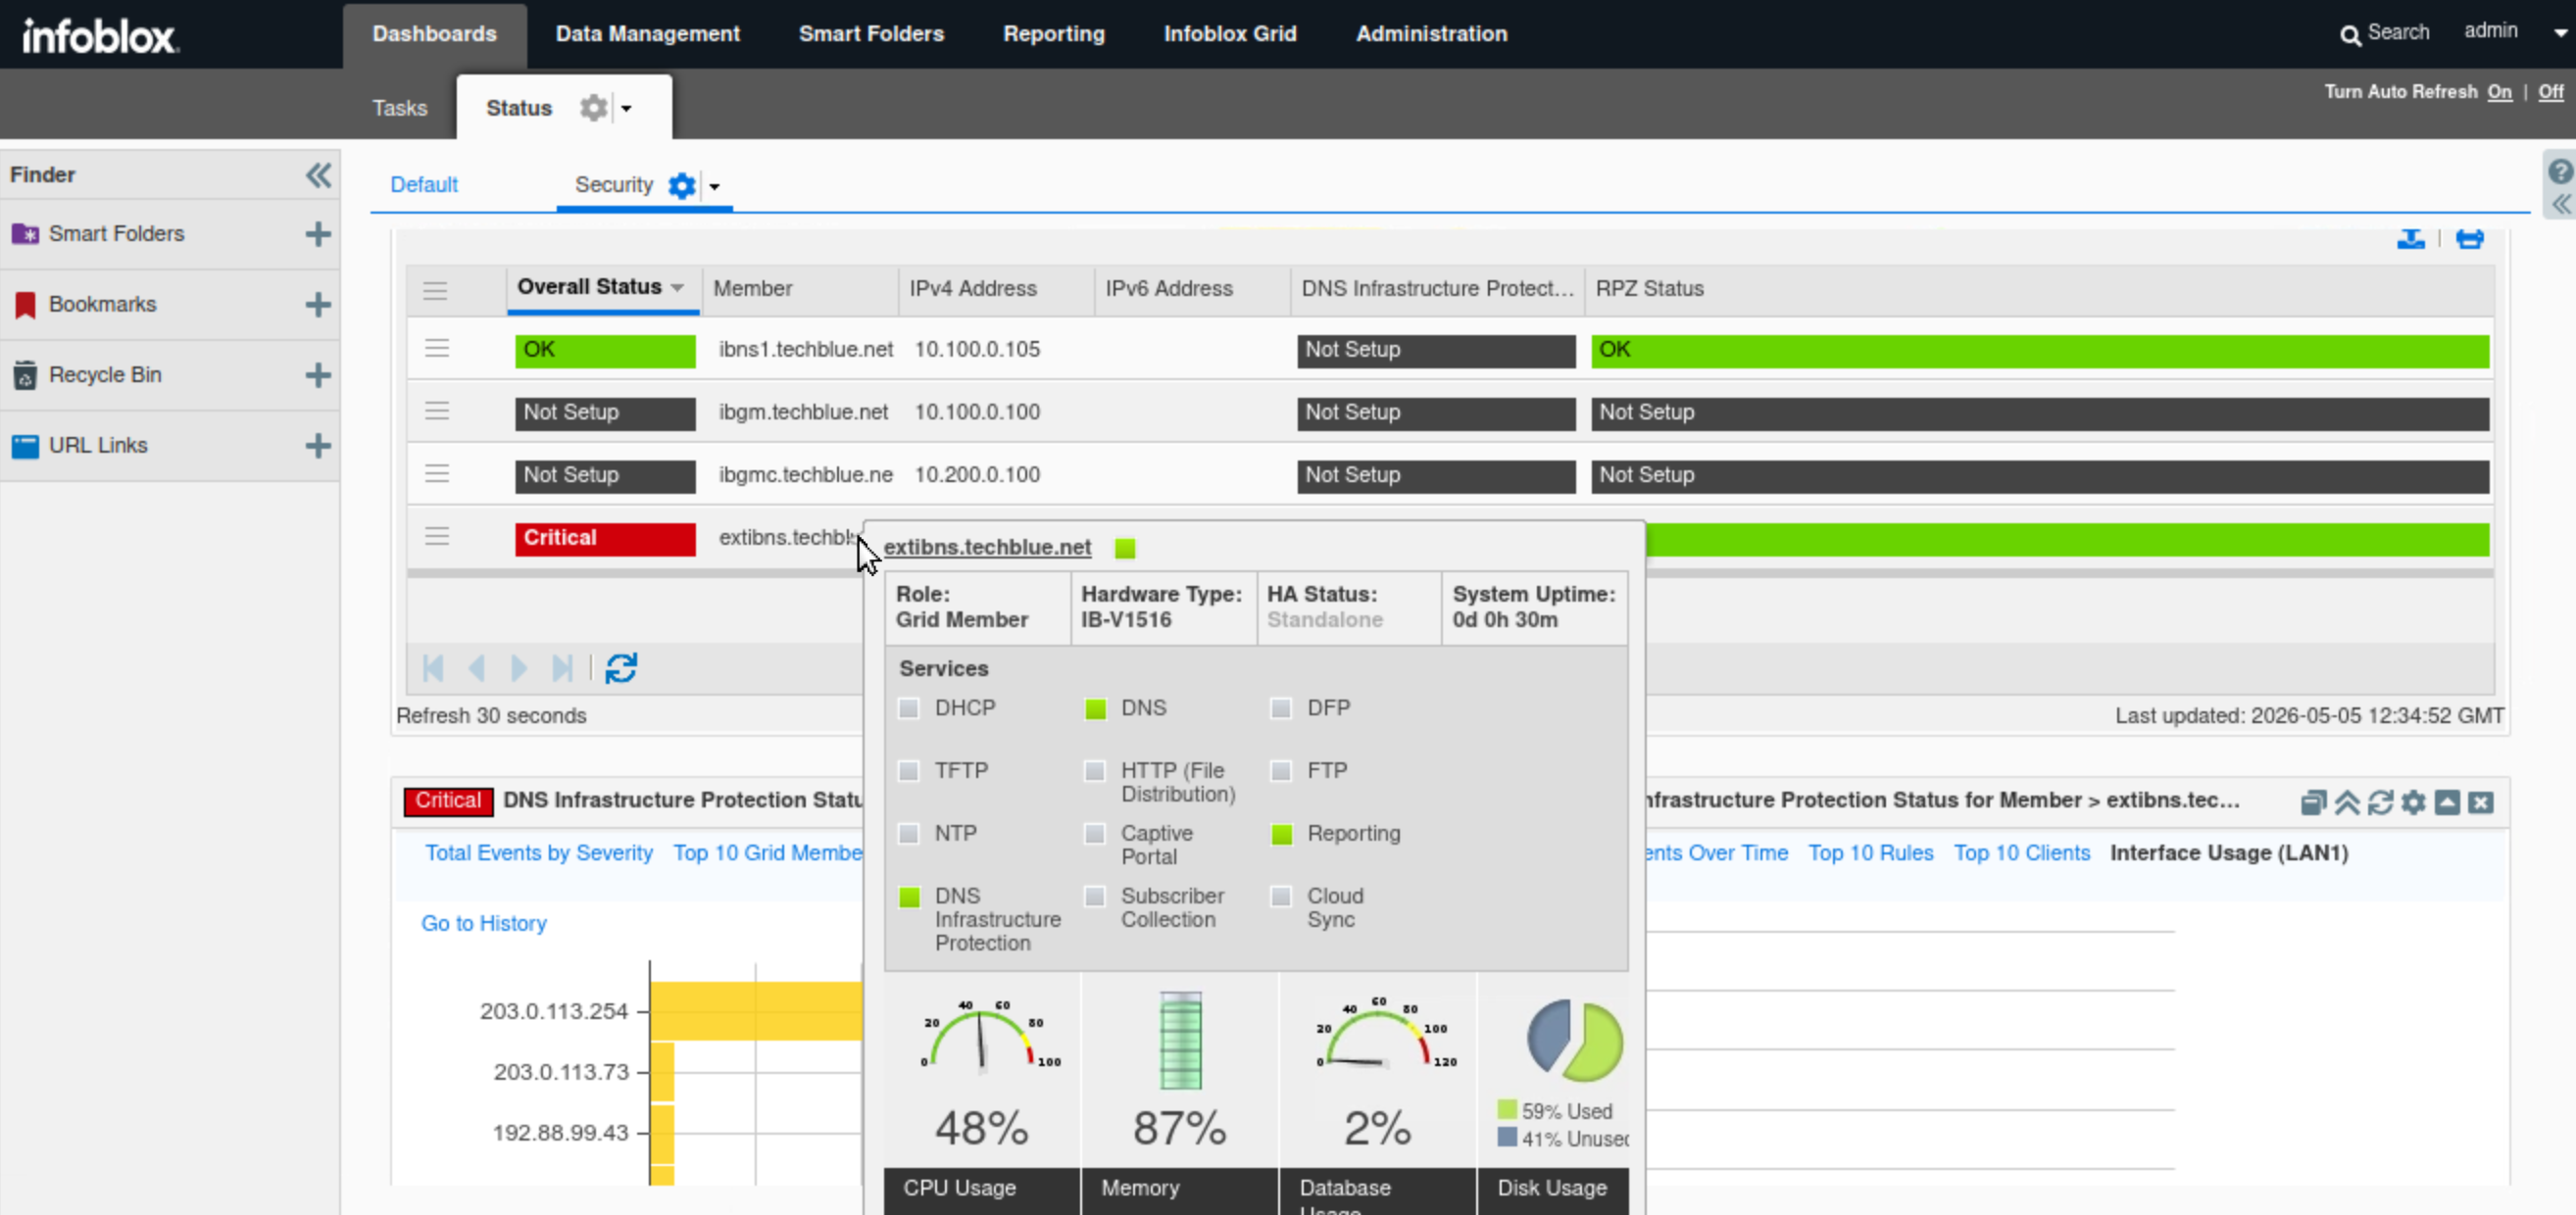Go to the next page of members
Screen dimensions: 2576x1215
pyautogui.click(x=519, y=668)
